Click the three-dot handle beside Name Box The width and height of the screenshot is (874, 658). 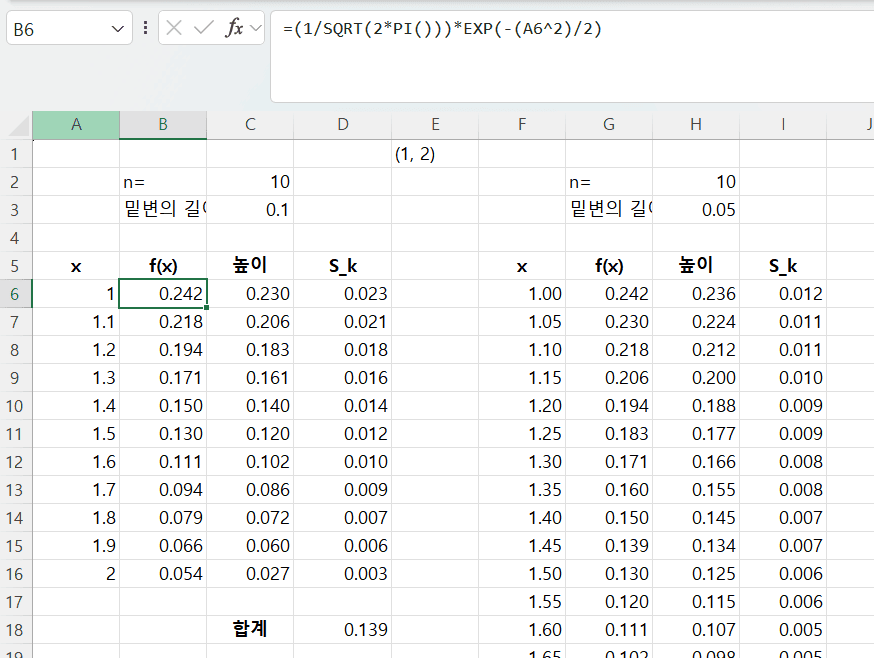[x=146, y=28]
